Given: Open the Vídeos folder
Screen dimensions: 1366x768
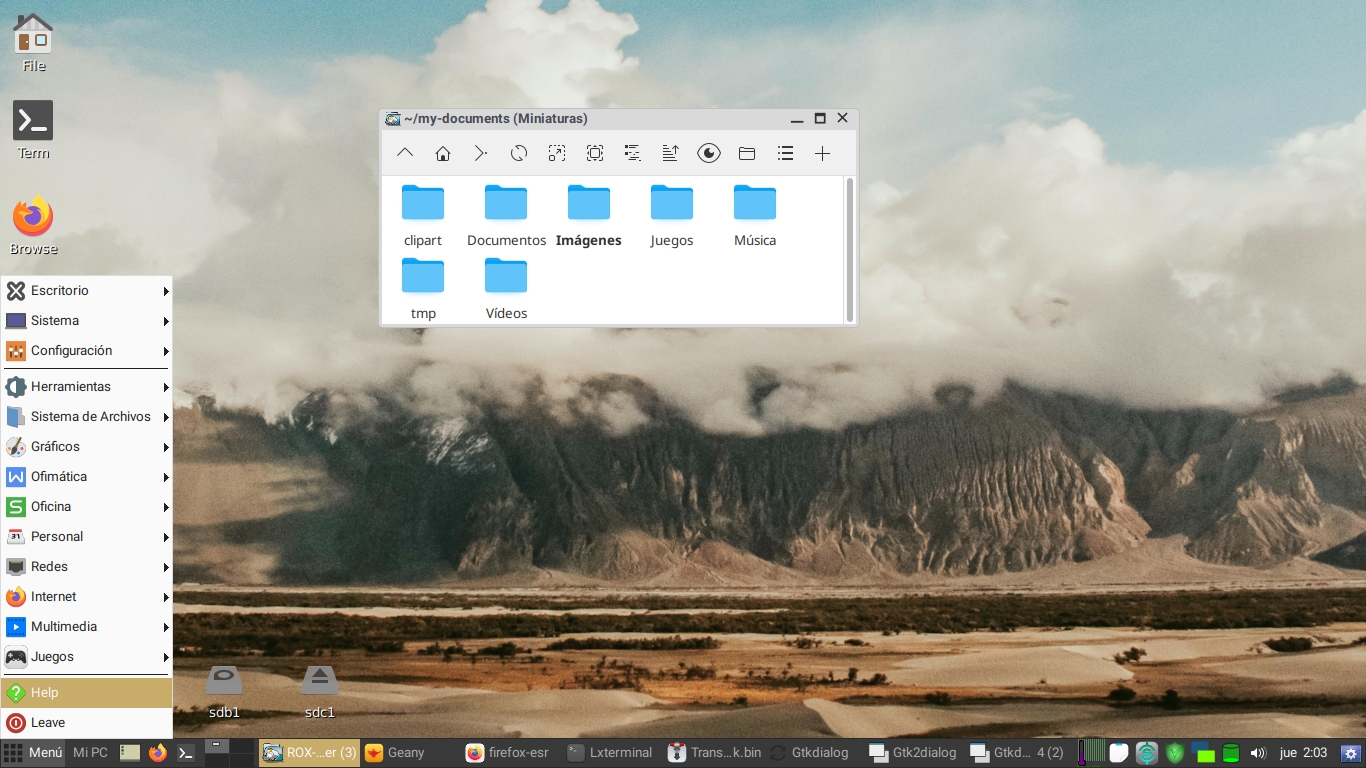Looking at the screenshot, I should coord(506,288).
